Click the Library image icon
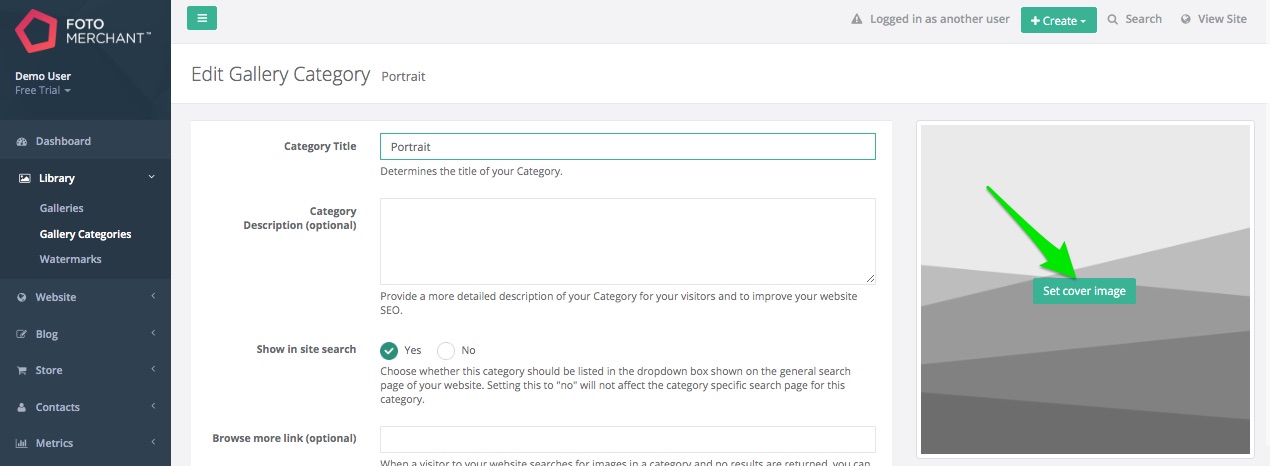Viewport: 1270px width, 466px height. pyautogui.click(x=24, y=179)
